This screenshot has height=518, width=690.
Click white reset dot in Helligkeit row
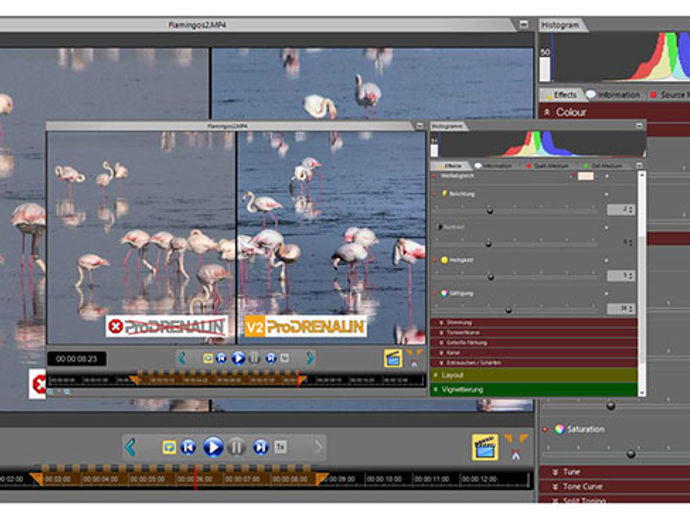[606, 261]
